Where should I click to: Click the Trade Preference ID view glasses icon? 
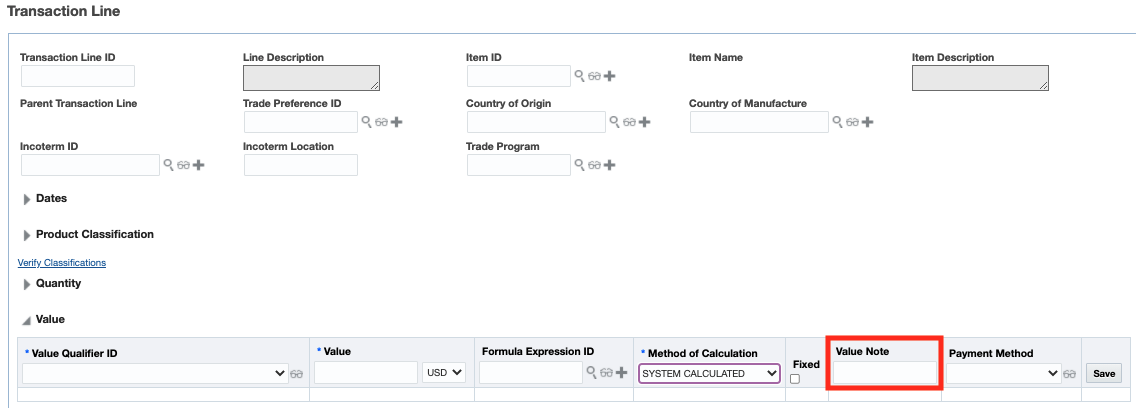pos(381,122)
